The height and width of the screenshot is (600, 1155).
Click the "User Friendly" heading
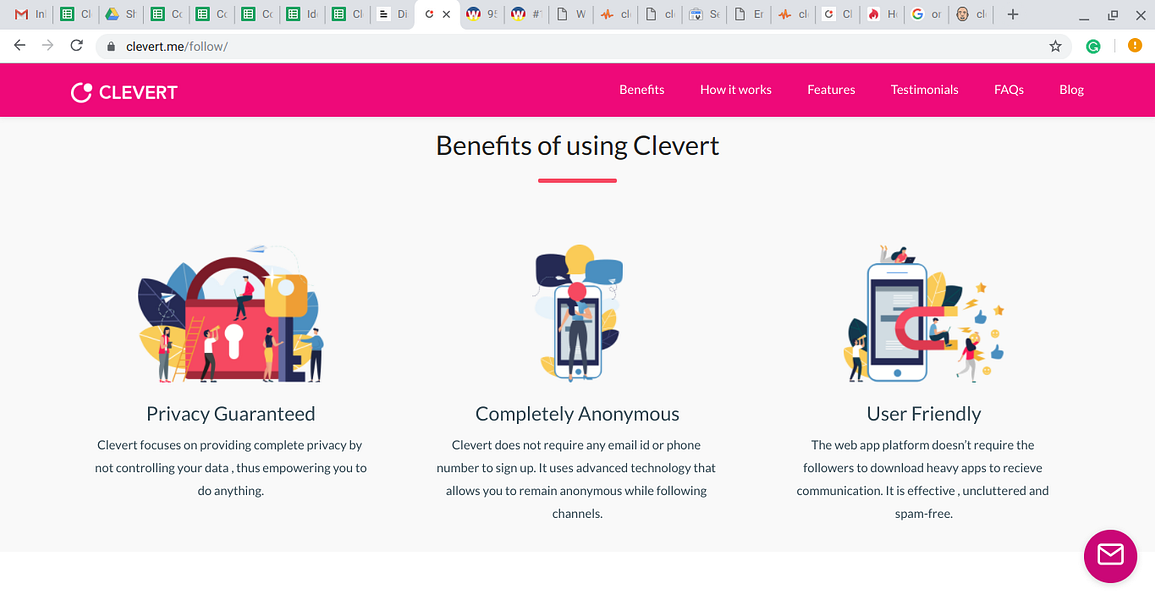pyautogui.click(x=924, y=414)
